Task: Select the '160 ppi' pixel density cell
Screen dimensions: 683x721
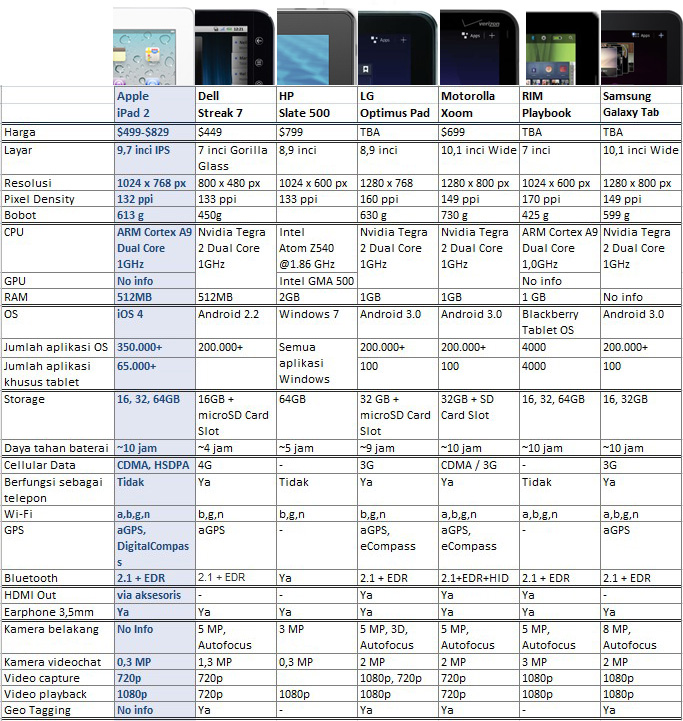Action: pos(398,199)
